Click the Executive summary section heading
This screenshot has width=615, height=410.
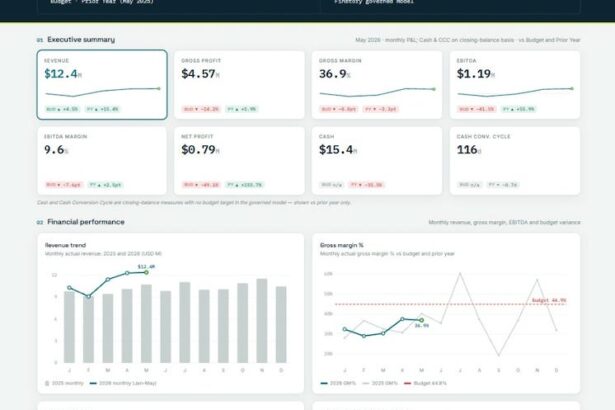pos(81,40)
